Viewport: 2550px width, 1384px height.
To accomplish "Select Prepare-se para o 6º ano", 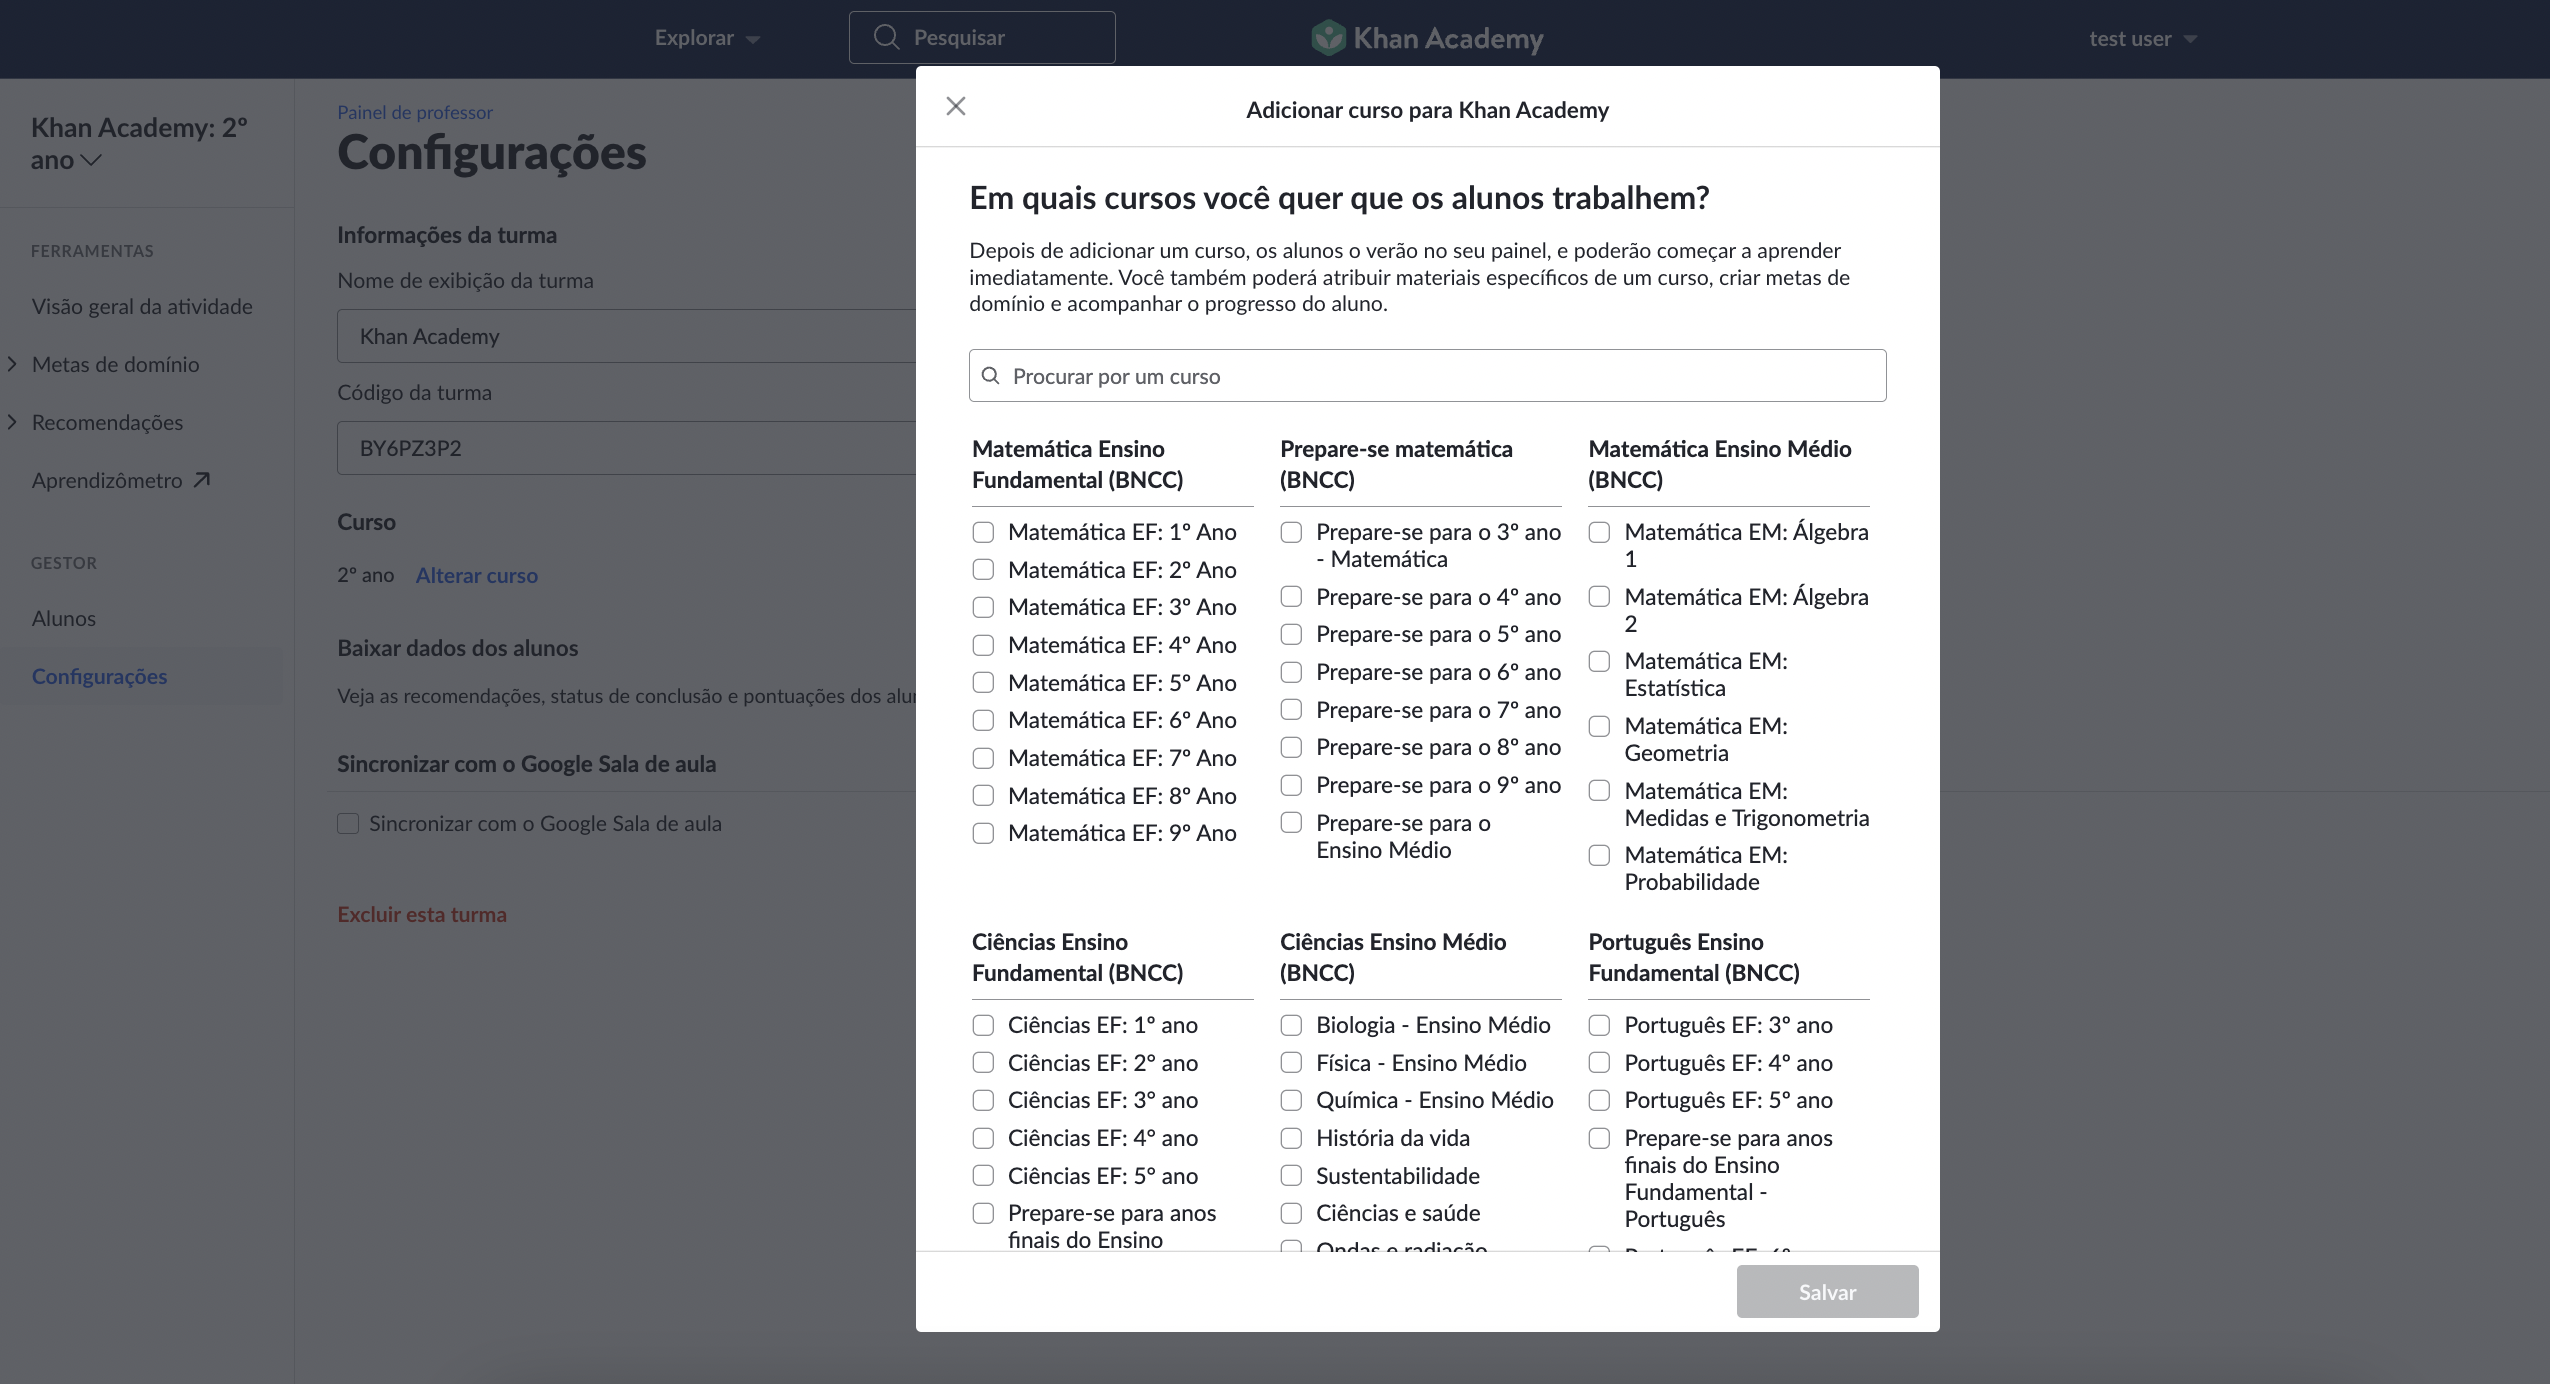I will pos(1291,672).
